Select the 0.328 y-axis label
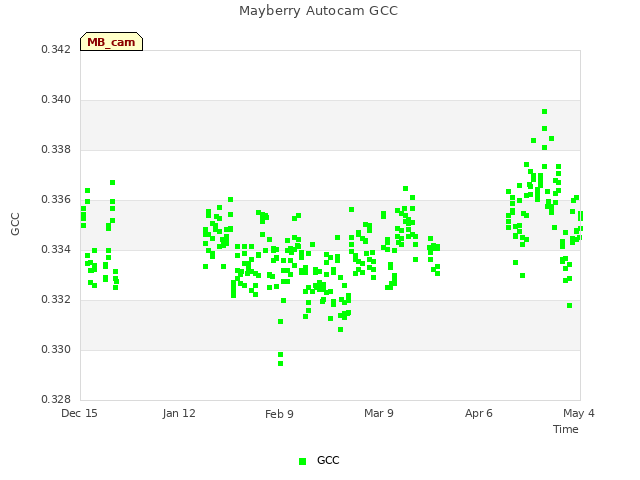The height and width of the screenshot is (480, 640). pos(56,399)
